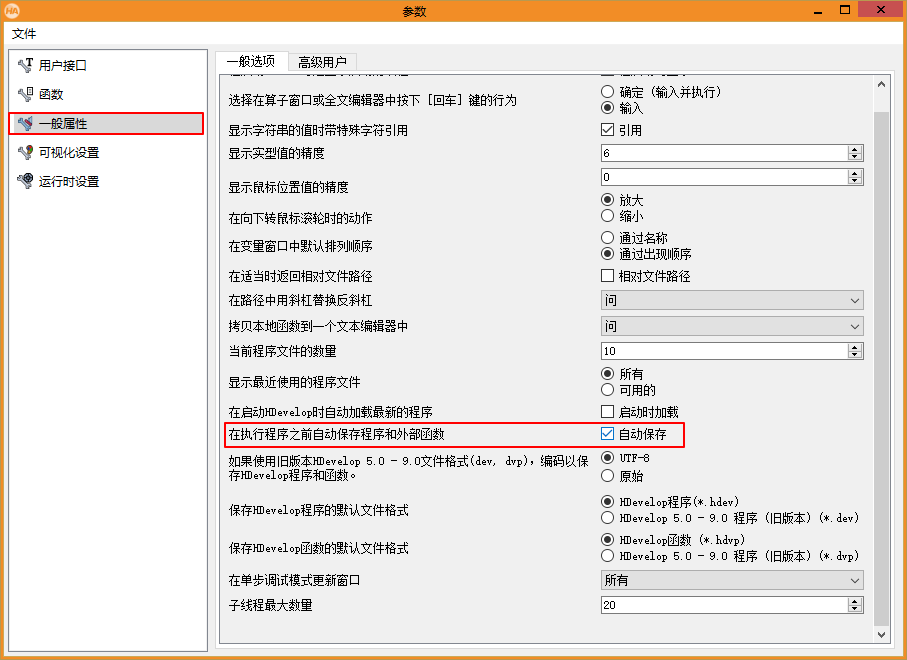Select the 确定（输入并执行）radio button
Viewport: 907px width, 660px height.
(x=607, y=91)
